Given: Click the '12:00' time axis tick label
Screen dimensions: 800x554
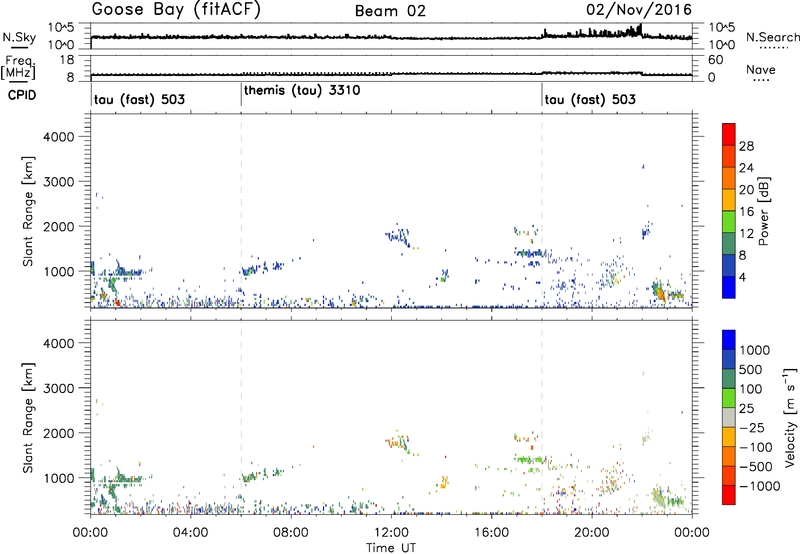Looking at the screenshot, I should 391,533.
